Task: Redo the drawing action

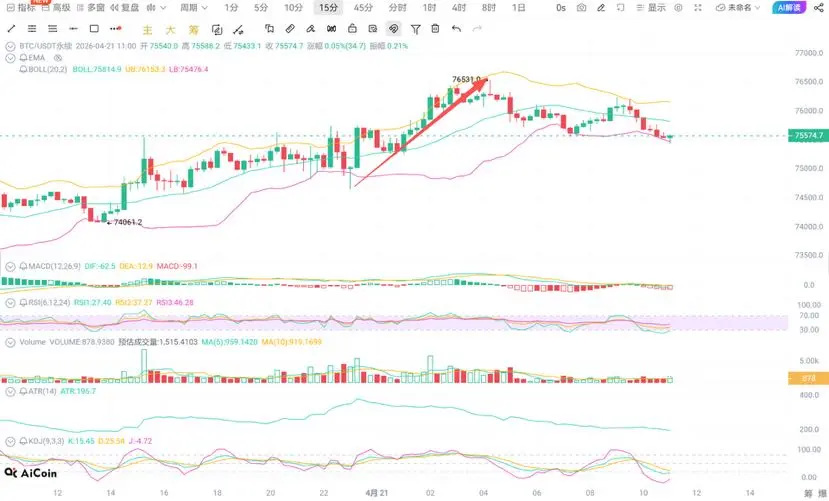Action: pyautogui.click(x=477, y=29)
